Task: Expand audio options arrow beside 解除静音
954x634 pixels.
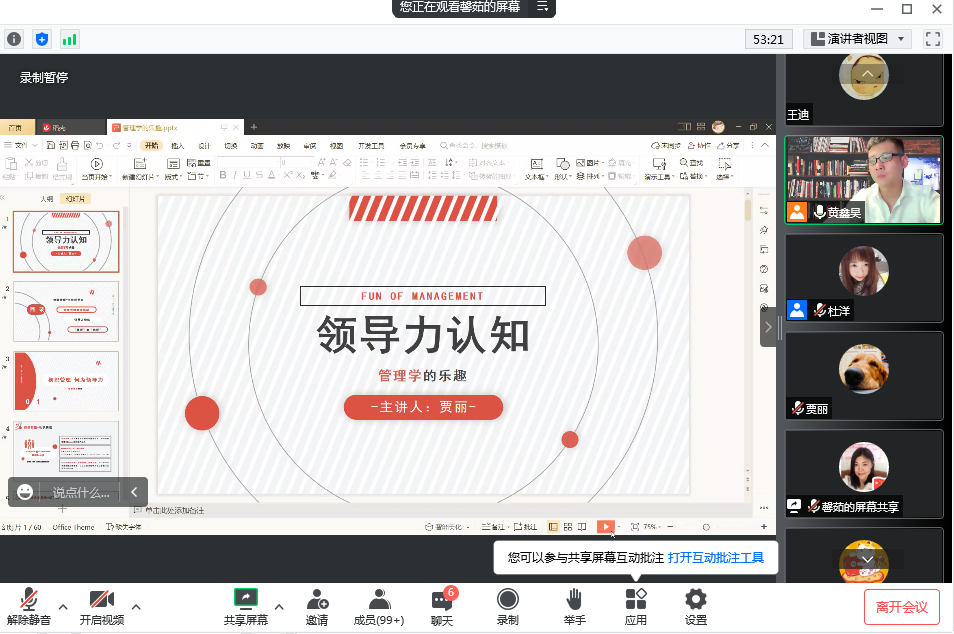Action: (63, 606)
